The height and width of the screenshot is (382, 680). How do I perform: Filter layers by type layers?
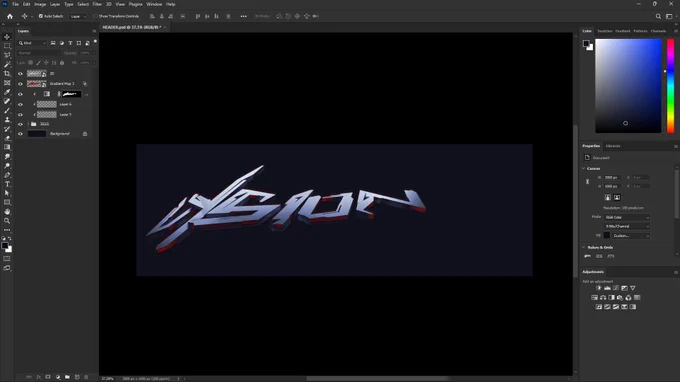[70, 43]
